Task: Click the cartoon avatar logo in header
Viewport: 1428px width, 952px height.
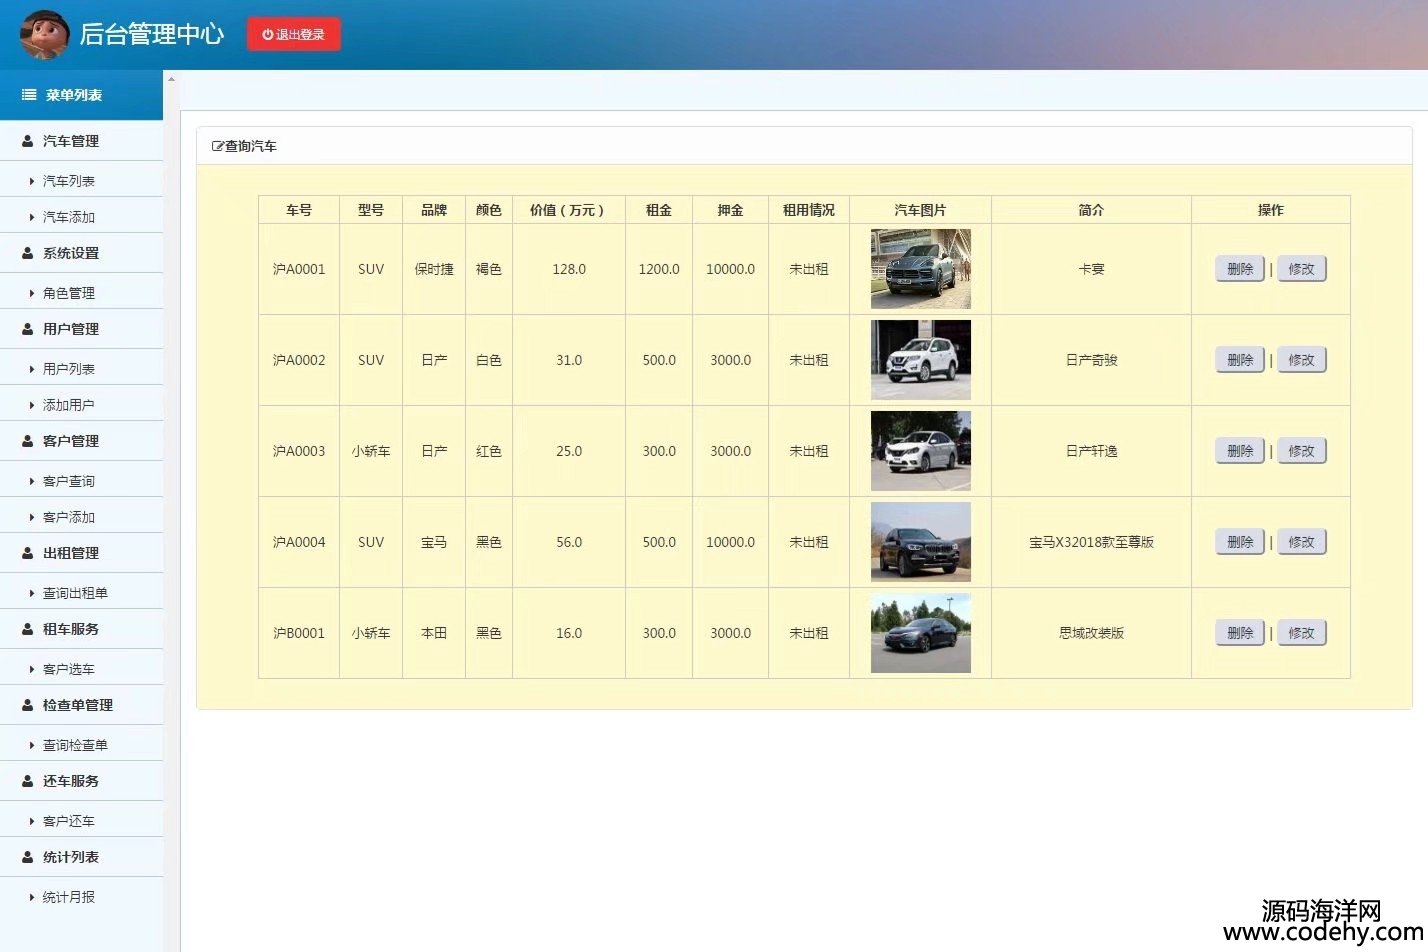Action: click(x=45, y=34)
